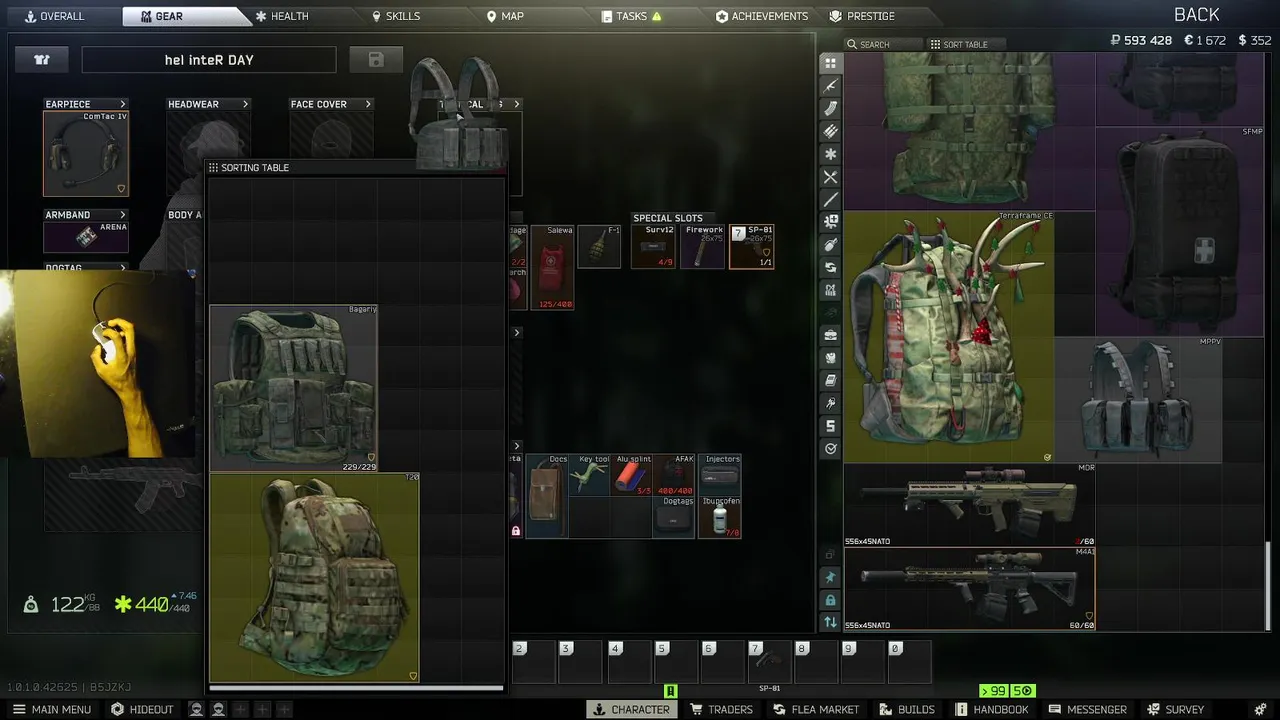Image resolution: width=1280 pixels, height=720 pixels.
Task: Open MESSENGER from bottom bar
Action: click(x=1088, y=709)
